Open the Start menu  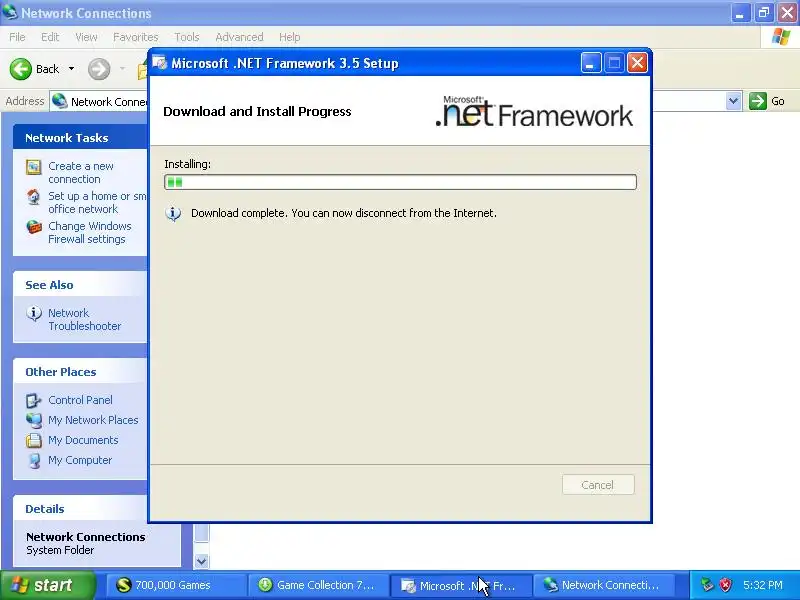47,585
